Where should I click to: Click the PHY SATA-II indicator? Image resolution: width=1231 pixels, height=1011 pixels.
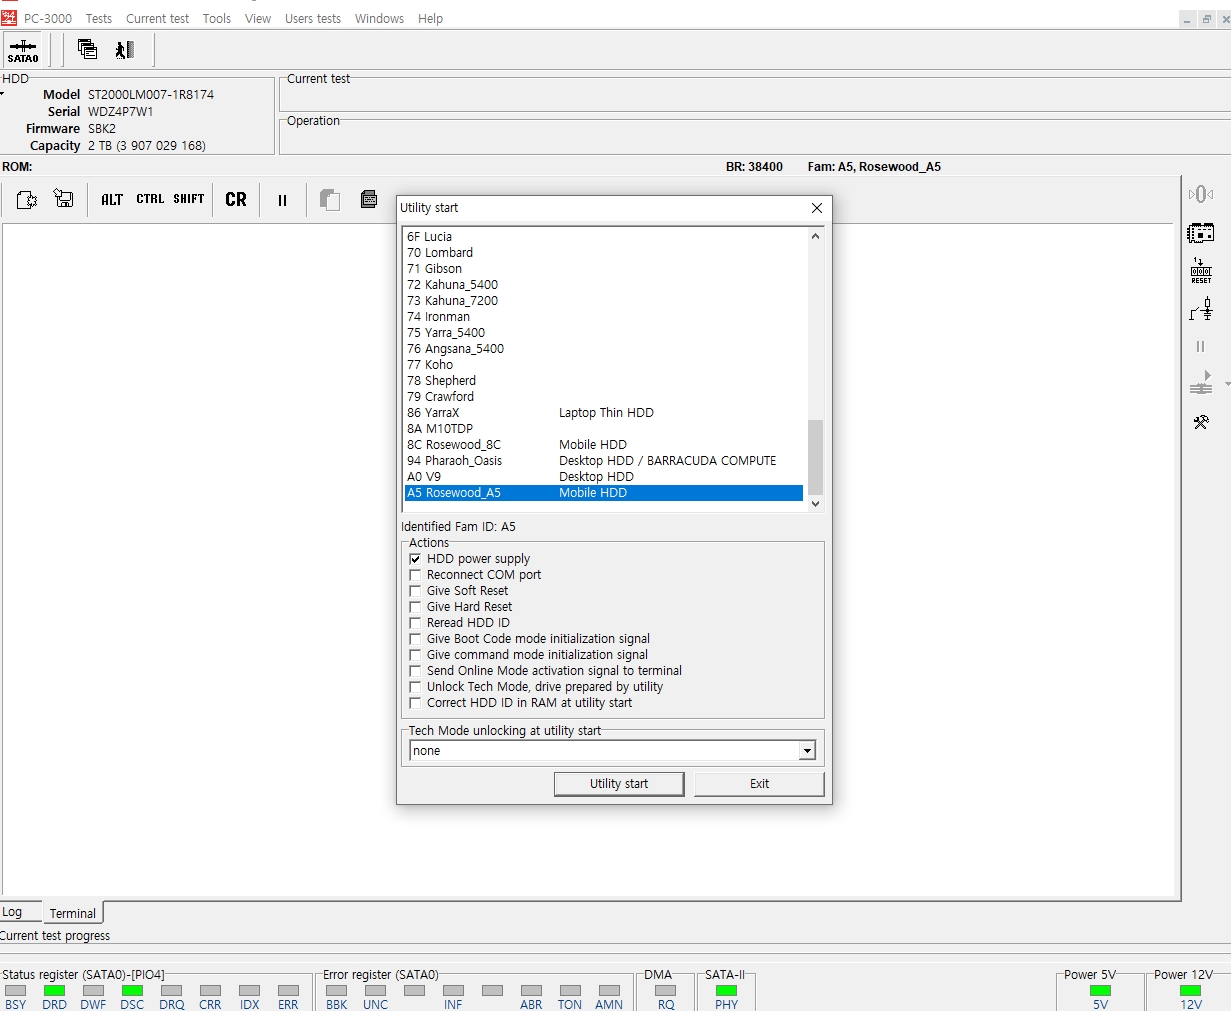(x=727, y=990)
